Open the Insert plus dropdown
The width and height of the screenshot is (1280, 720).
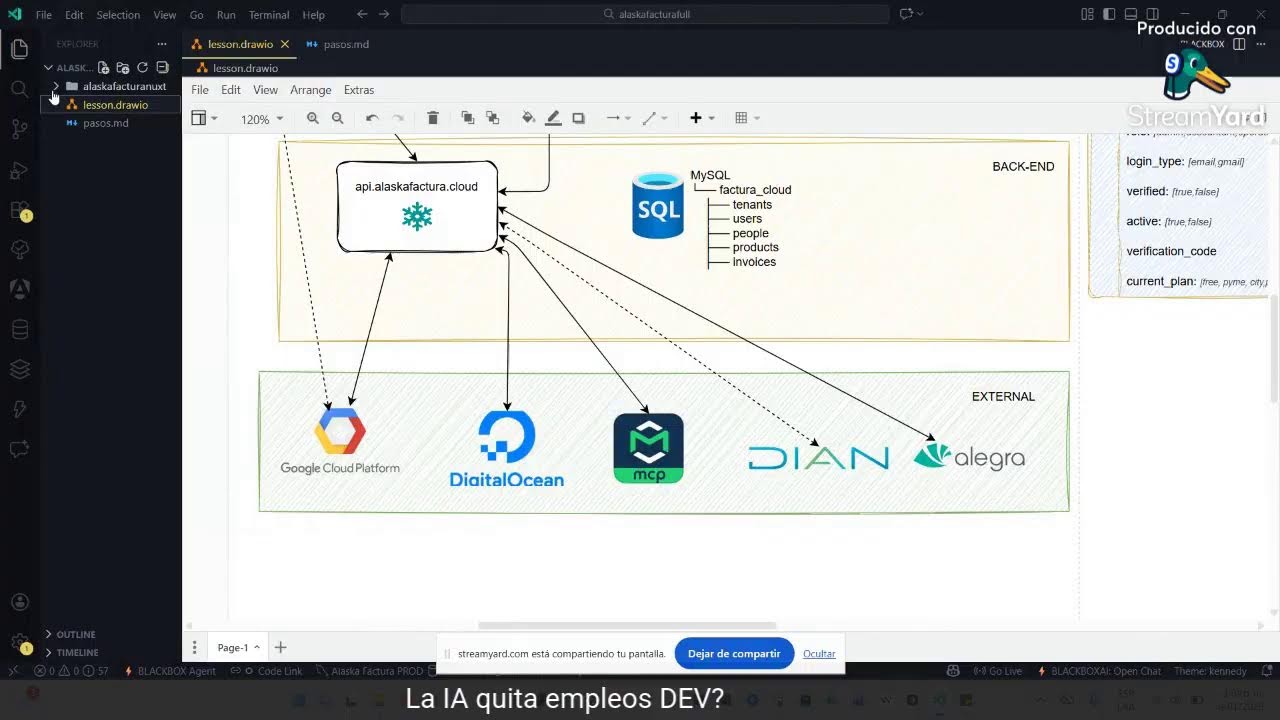[702, 118]
